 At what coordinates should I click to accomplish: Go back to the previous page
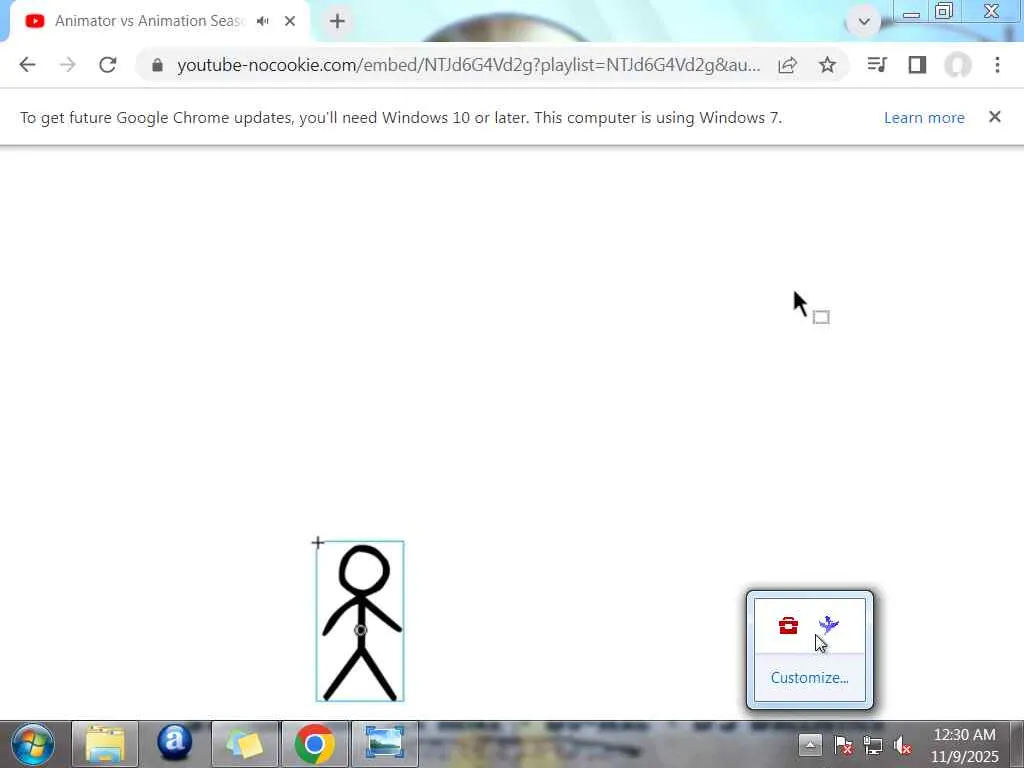click(x=27, y=65)
